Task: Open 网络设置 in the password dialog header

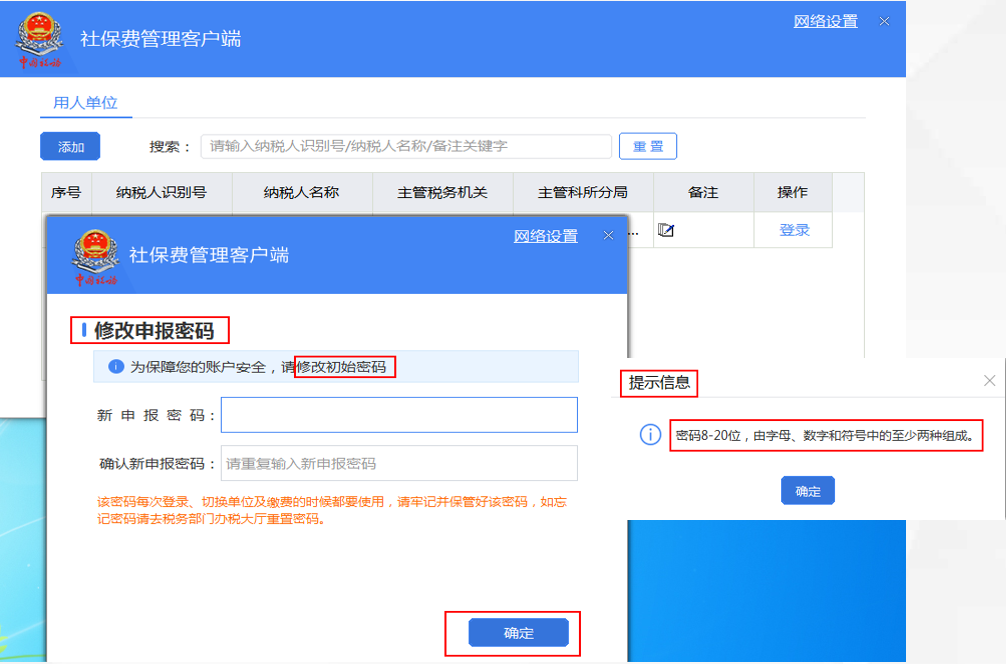Action: (x=545, y=236)
